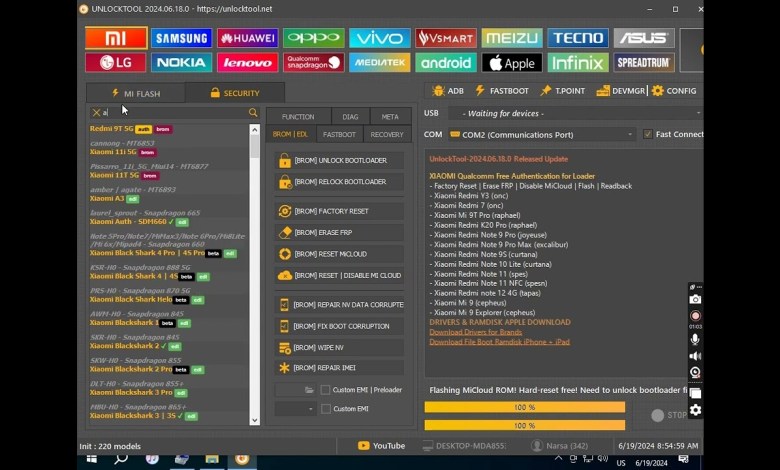780x470 pixels.
Task: Open the FASTBOOT sub-tab
Action: pos(339,134)
